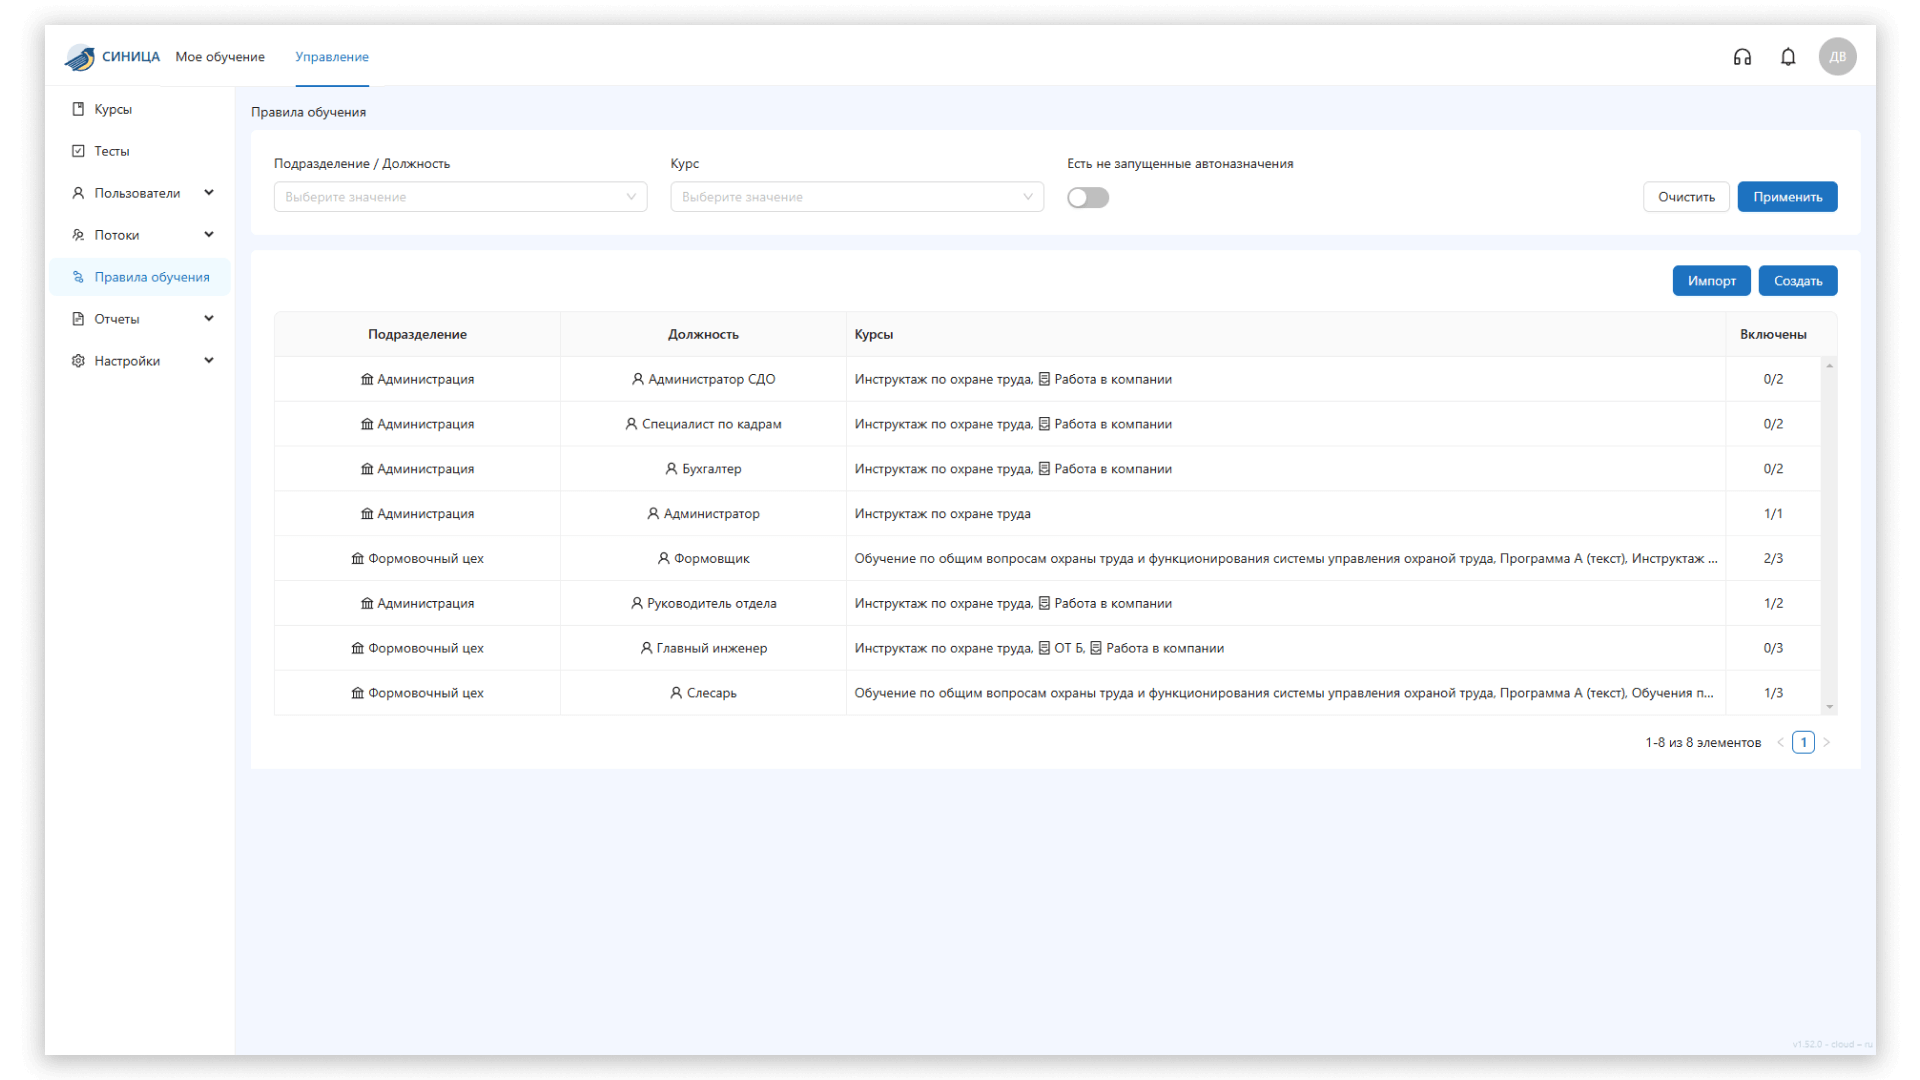Open the notifications bell
This screenshot has width=1920, height=1080.
coord(1788,57)
